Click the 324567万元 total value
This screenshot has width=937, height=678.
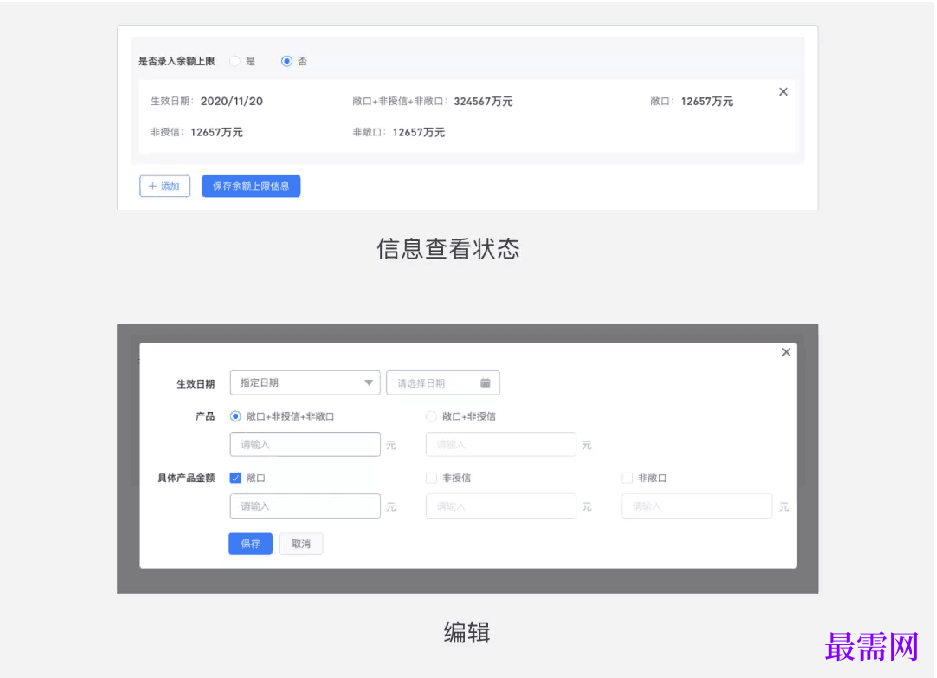tap(483, 101)
